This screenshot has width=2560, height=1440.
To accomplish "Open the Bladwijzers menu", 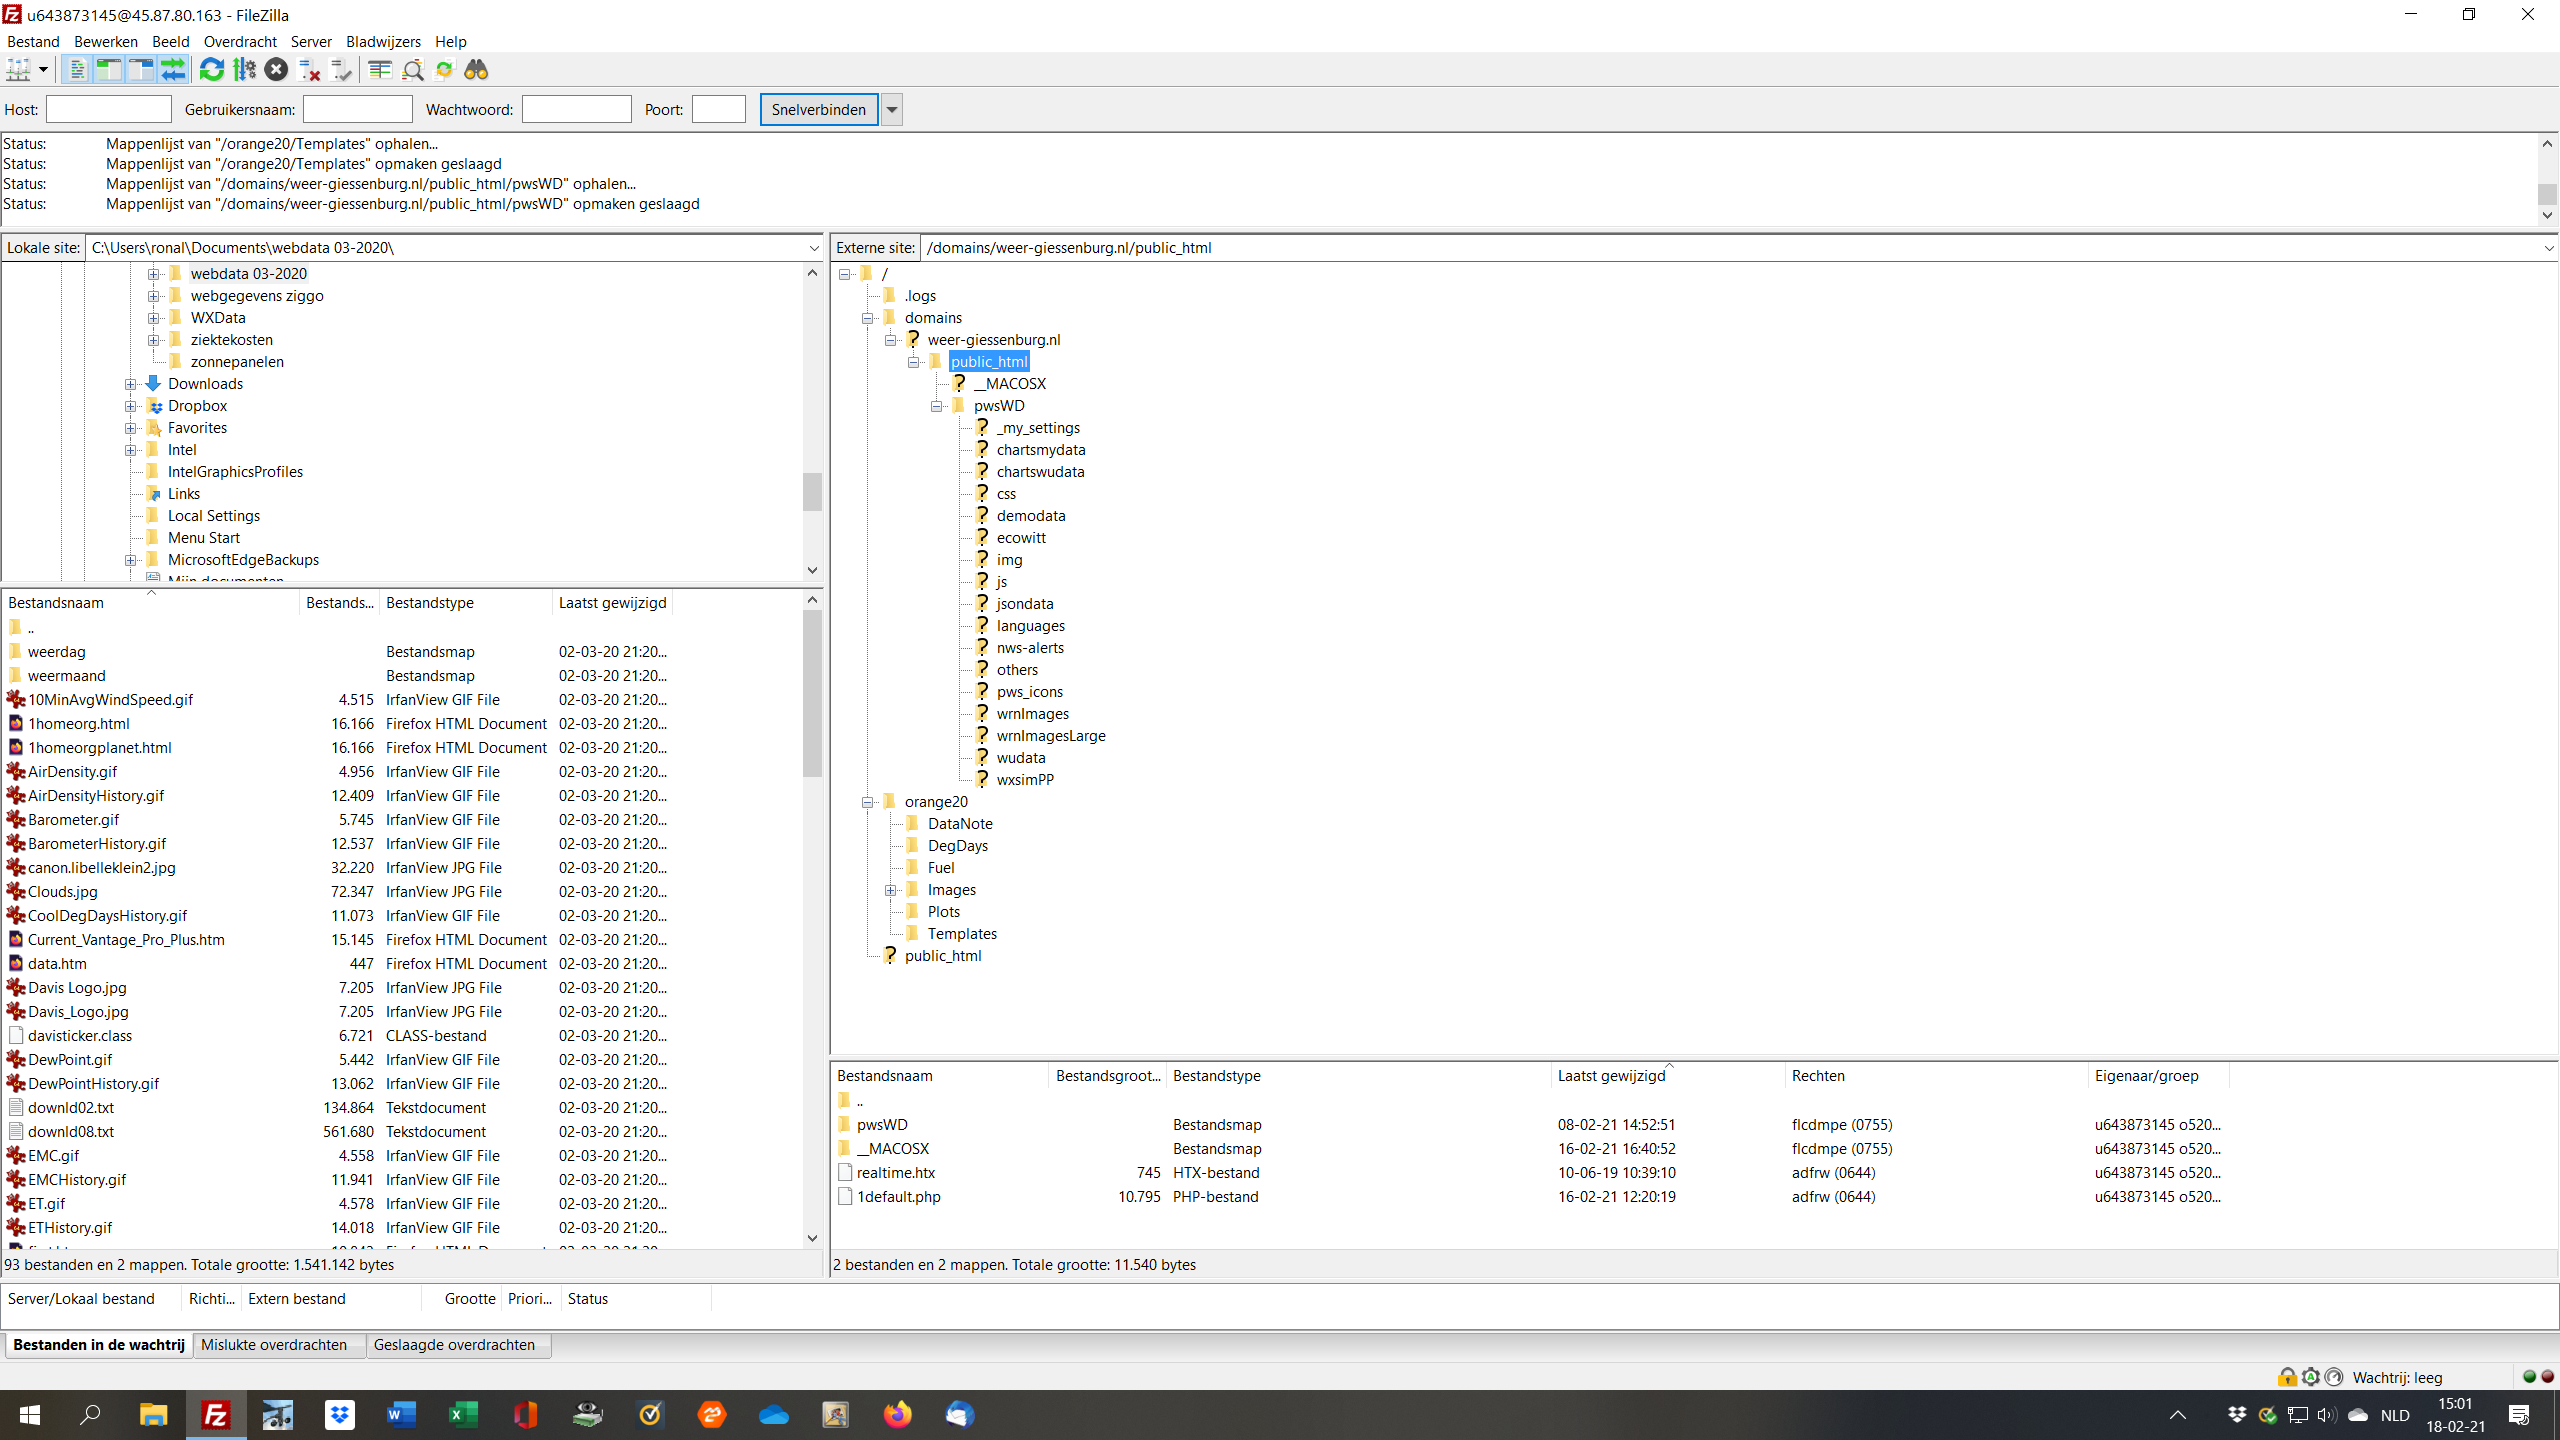I will pyautogui.click(x=383, y=42).
